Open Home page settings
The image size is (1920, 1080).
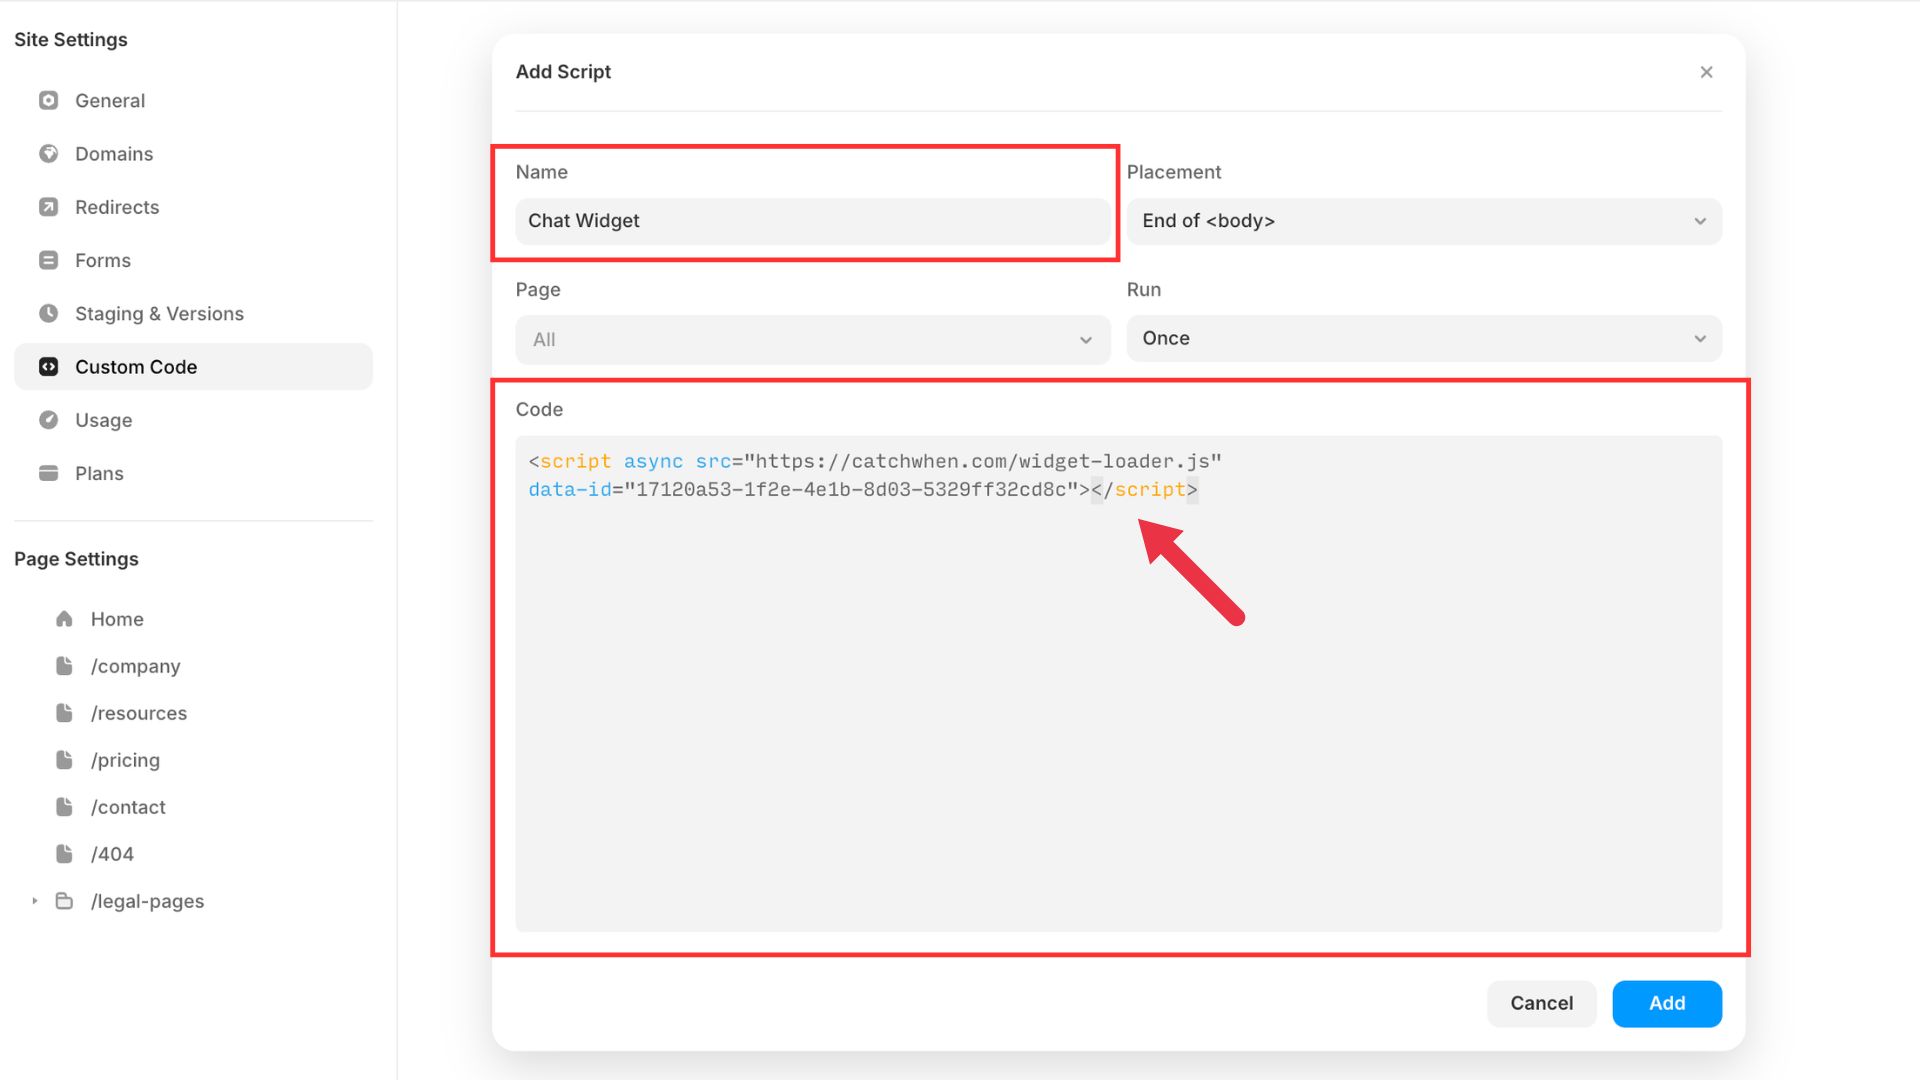[x=193, y=619]
